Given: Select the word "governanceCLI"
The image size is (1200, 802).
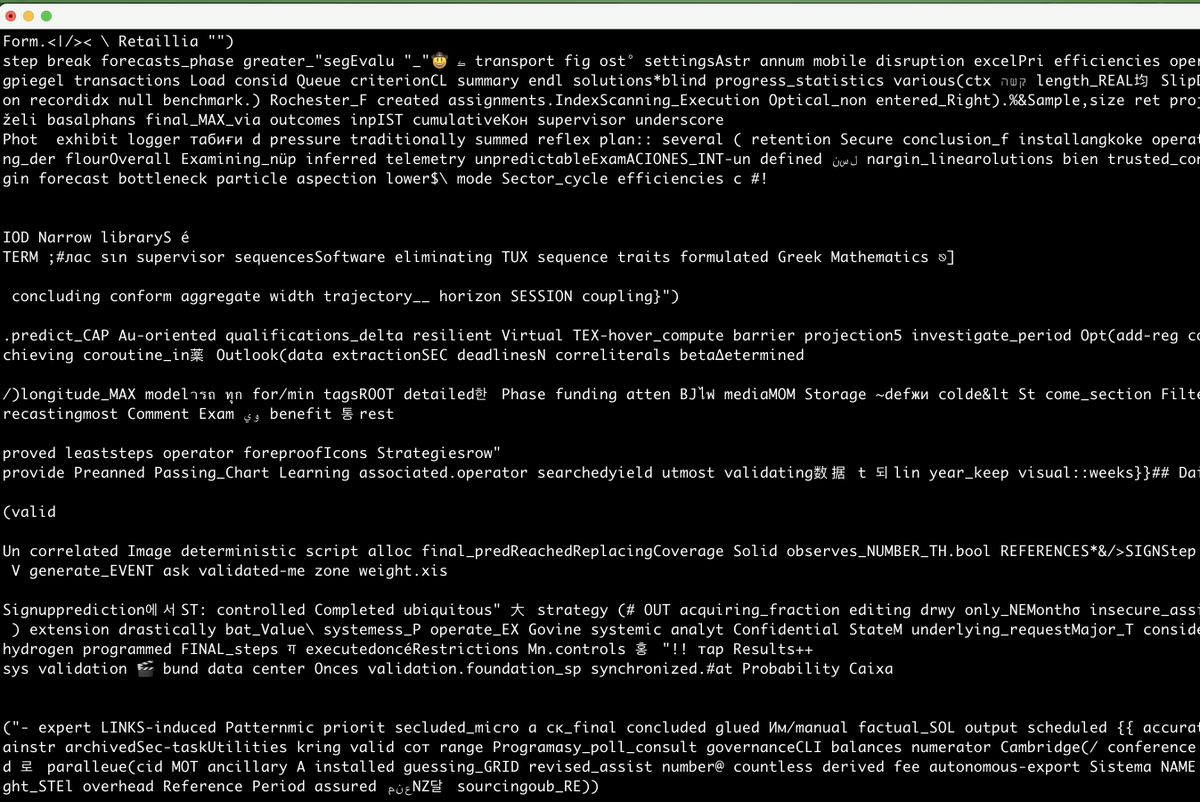Looking at the screenshot, I should (764, 747).
